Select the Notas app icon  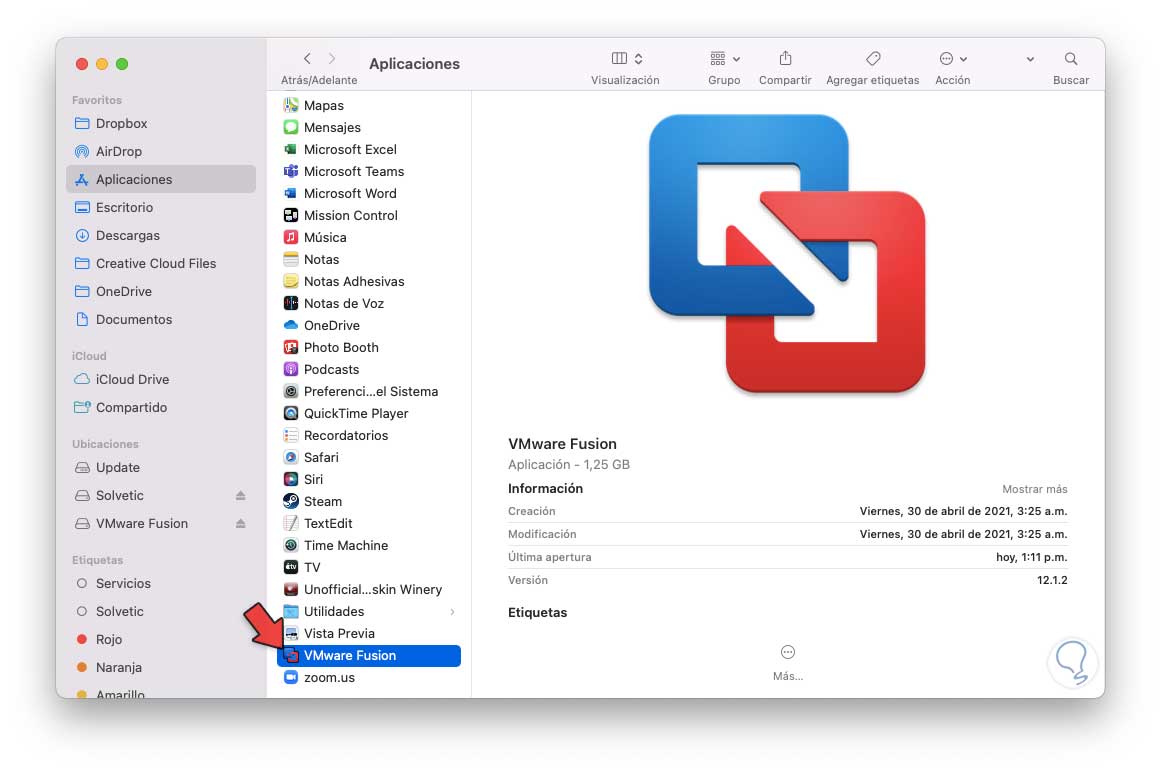[291, 259]
